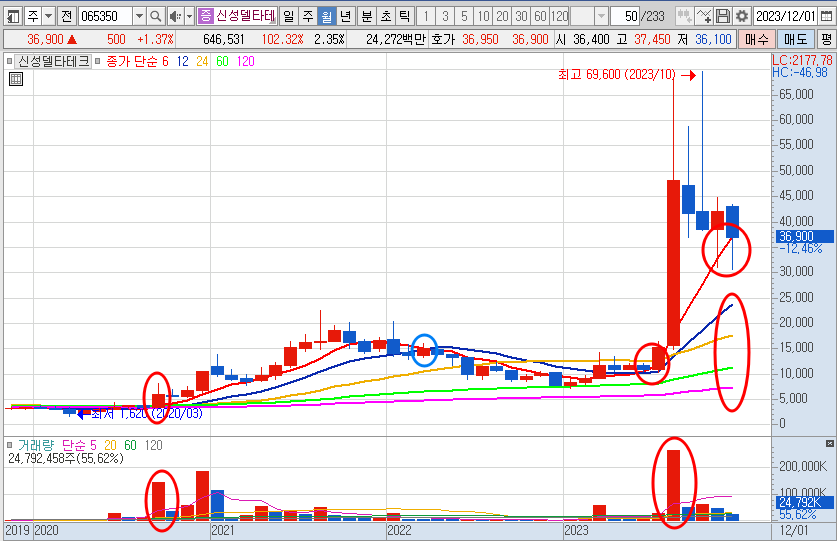Click the small square beside 신성델타테크 legend
837x541 pixels.
(x=10, y=61)
